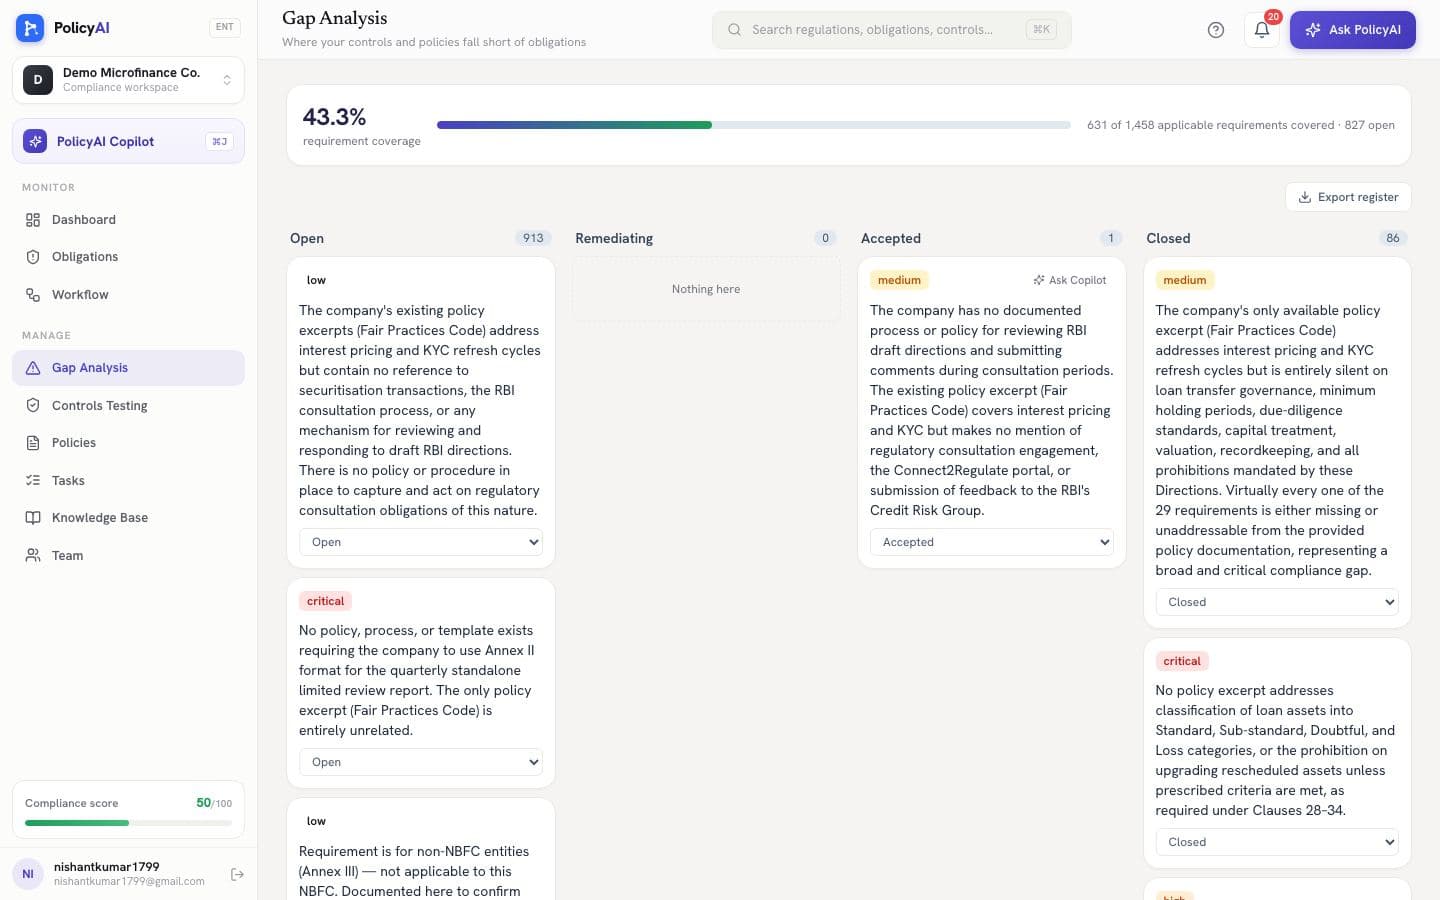Open status dropdown on Annex II format card
The image size is (1440, 900).
(x=421, y=762)
